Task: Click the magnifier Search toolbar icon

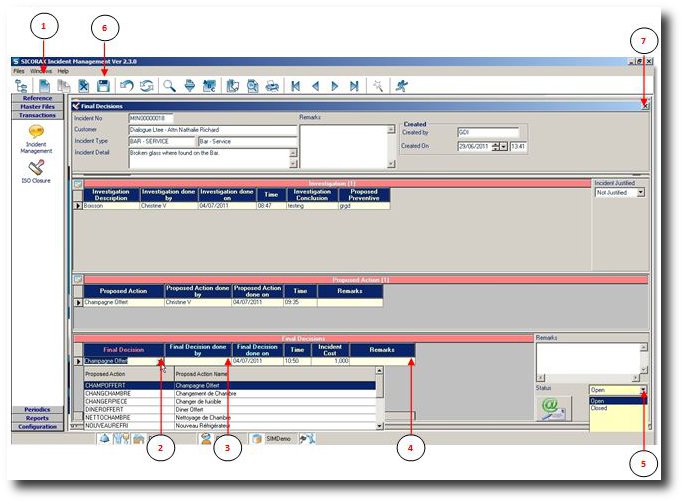Action: tap(169, 86)
